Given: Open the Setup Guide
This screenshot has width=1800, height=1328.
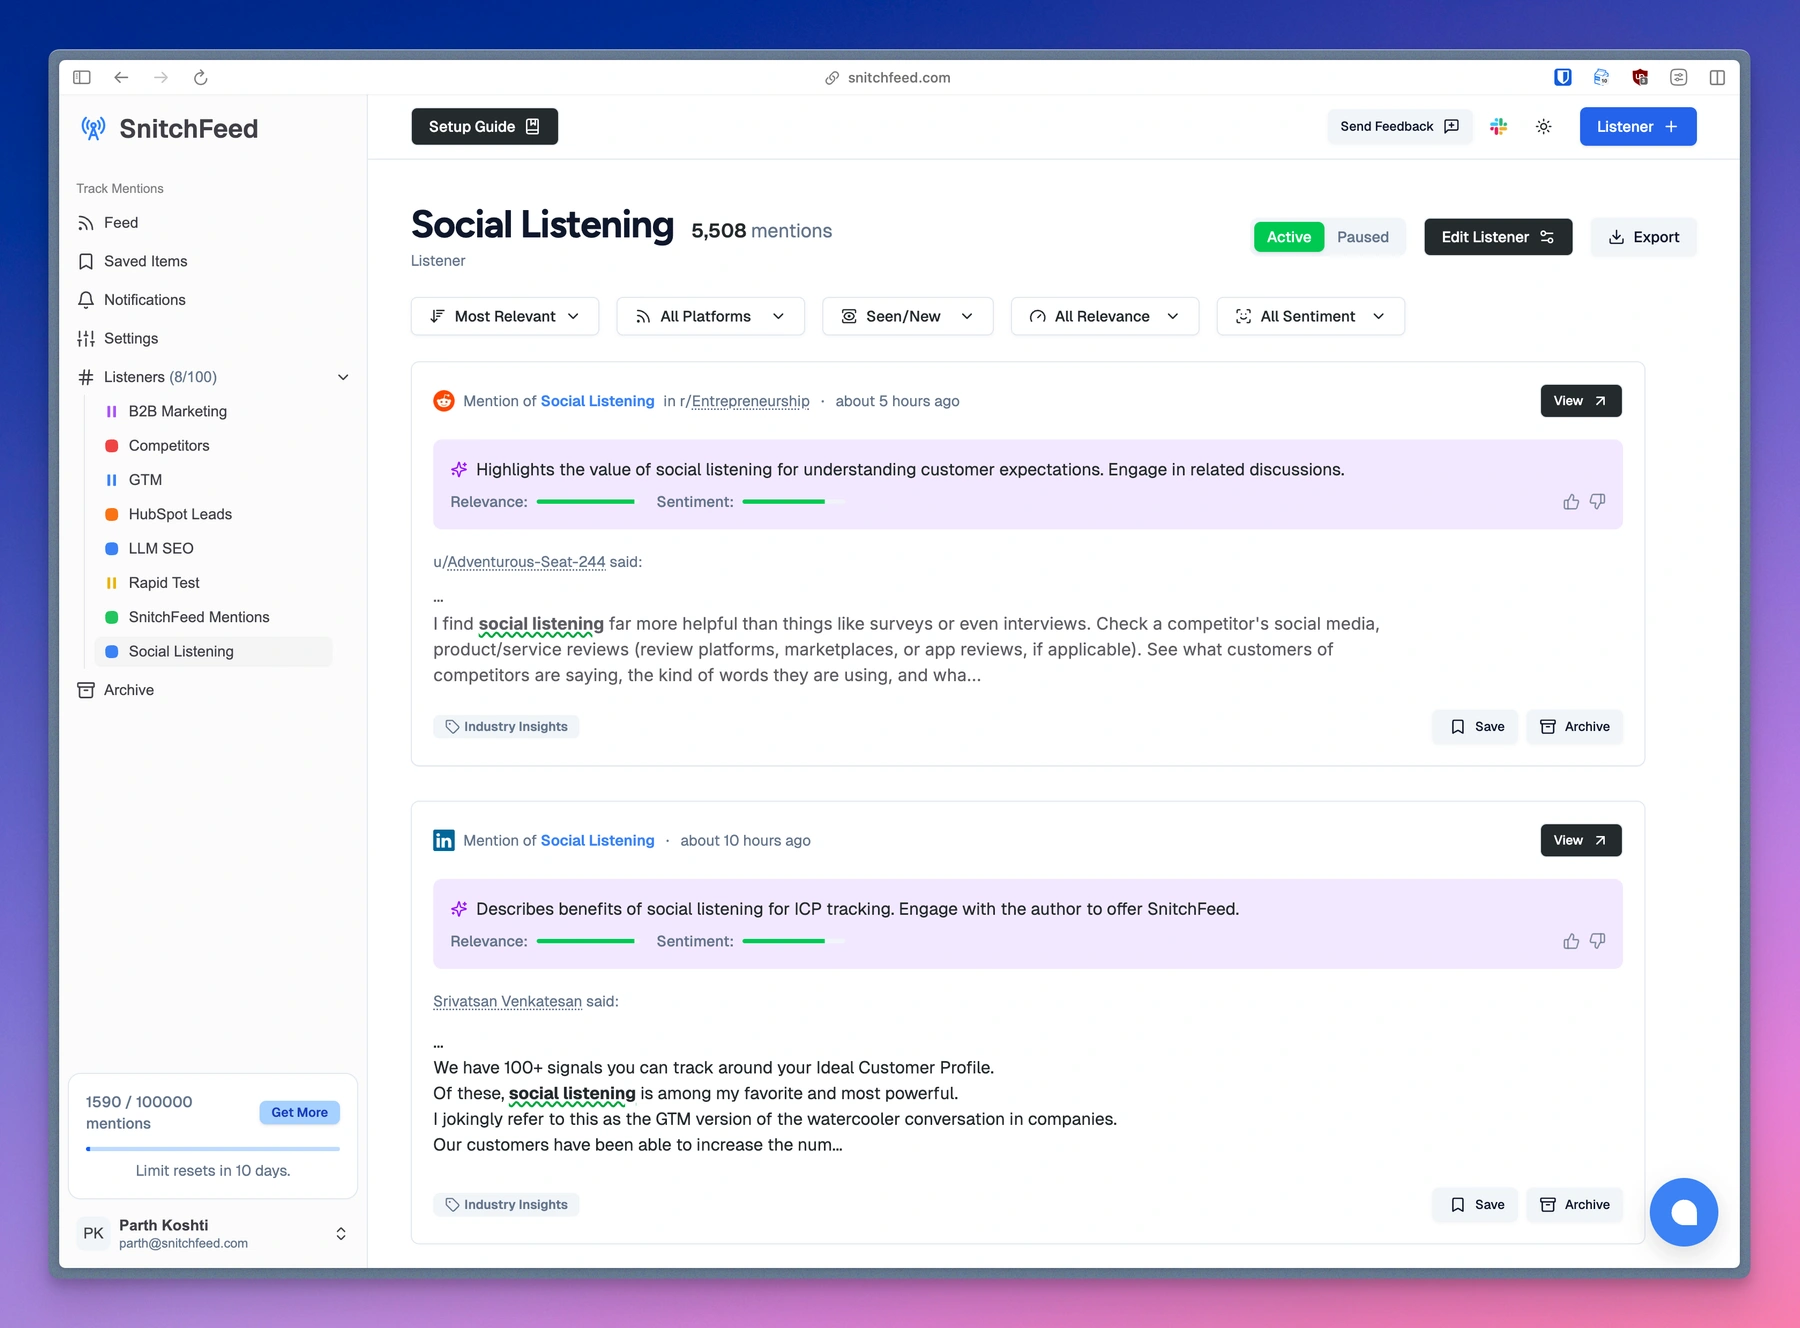Looking at the screenshot, I should [484, 126].
